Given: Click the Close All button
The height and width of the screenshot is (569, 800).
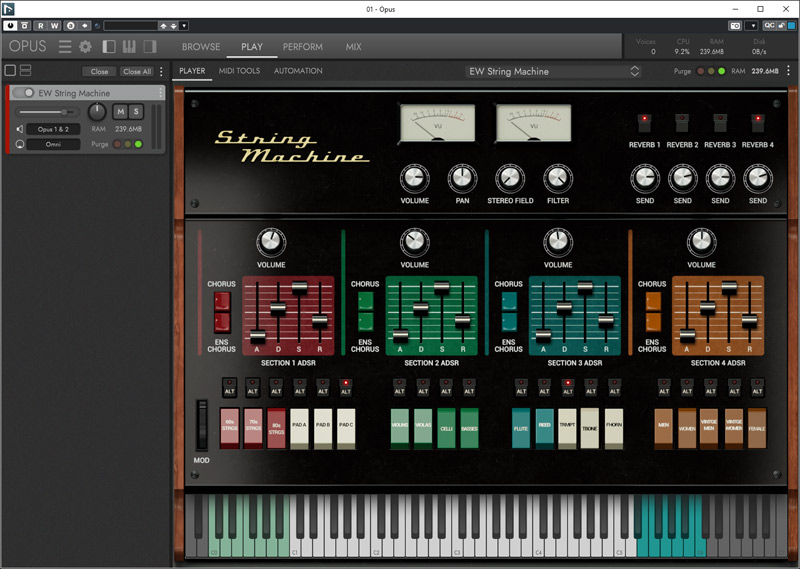Looking at the screenshot, I should [137, 72].
